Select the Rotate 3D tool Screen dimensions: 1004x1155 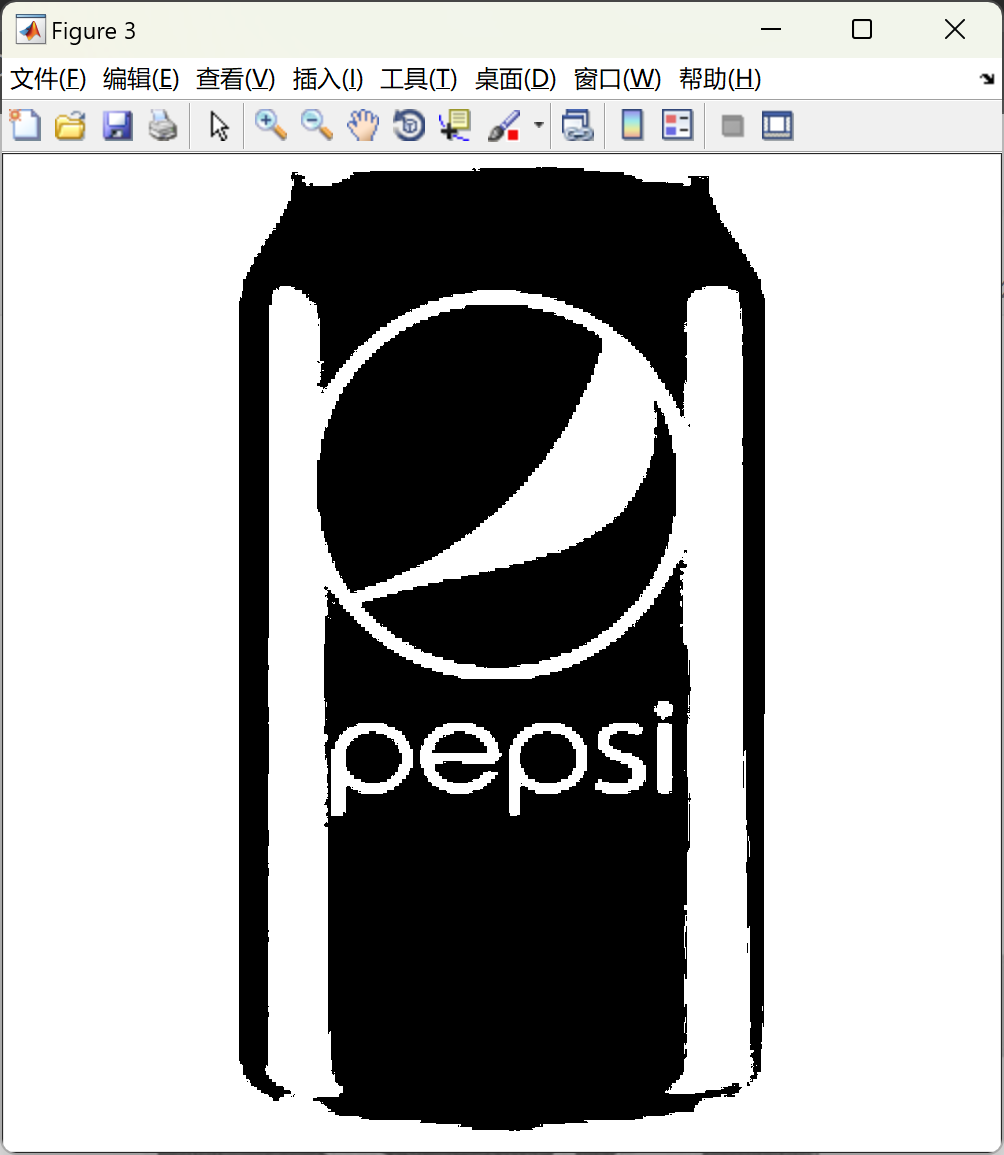pos(409,126)
